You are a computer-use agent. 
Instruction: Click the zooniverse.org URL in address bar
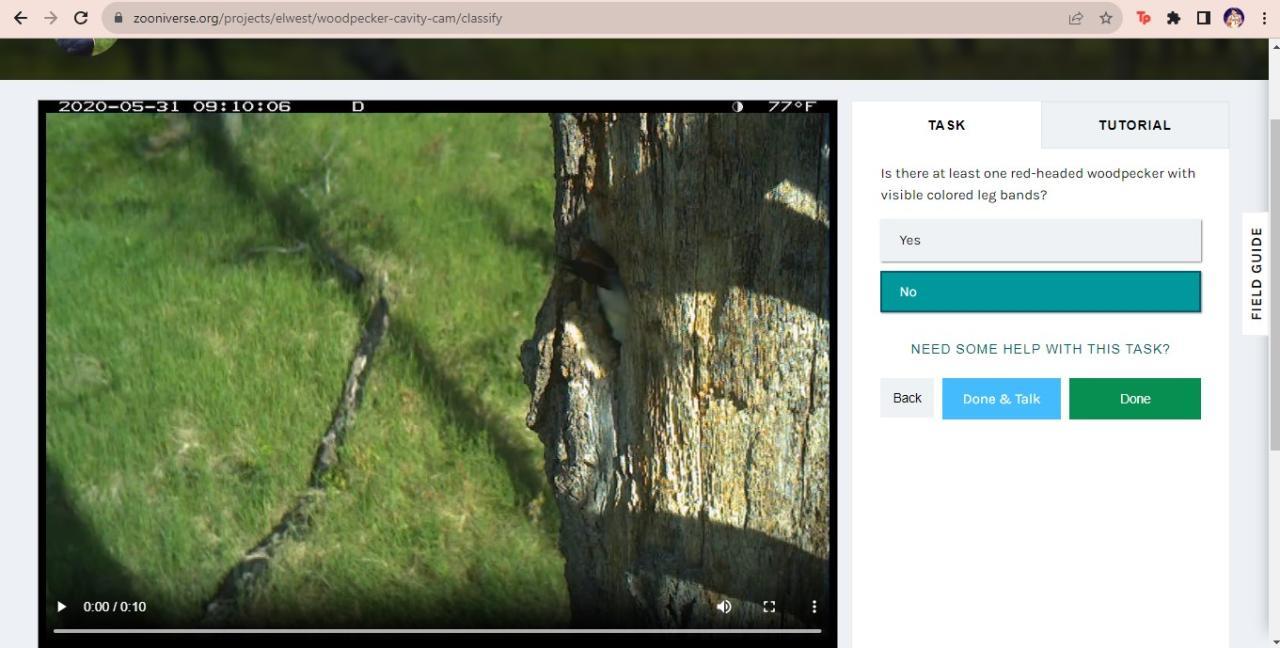317,18
